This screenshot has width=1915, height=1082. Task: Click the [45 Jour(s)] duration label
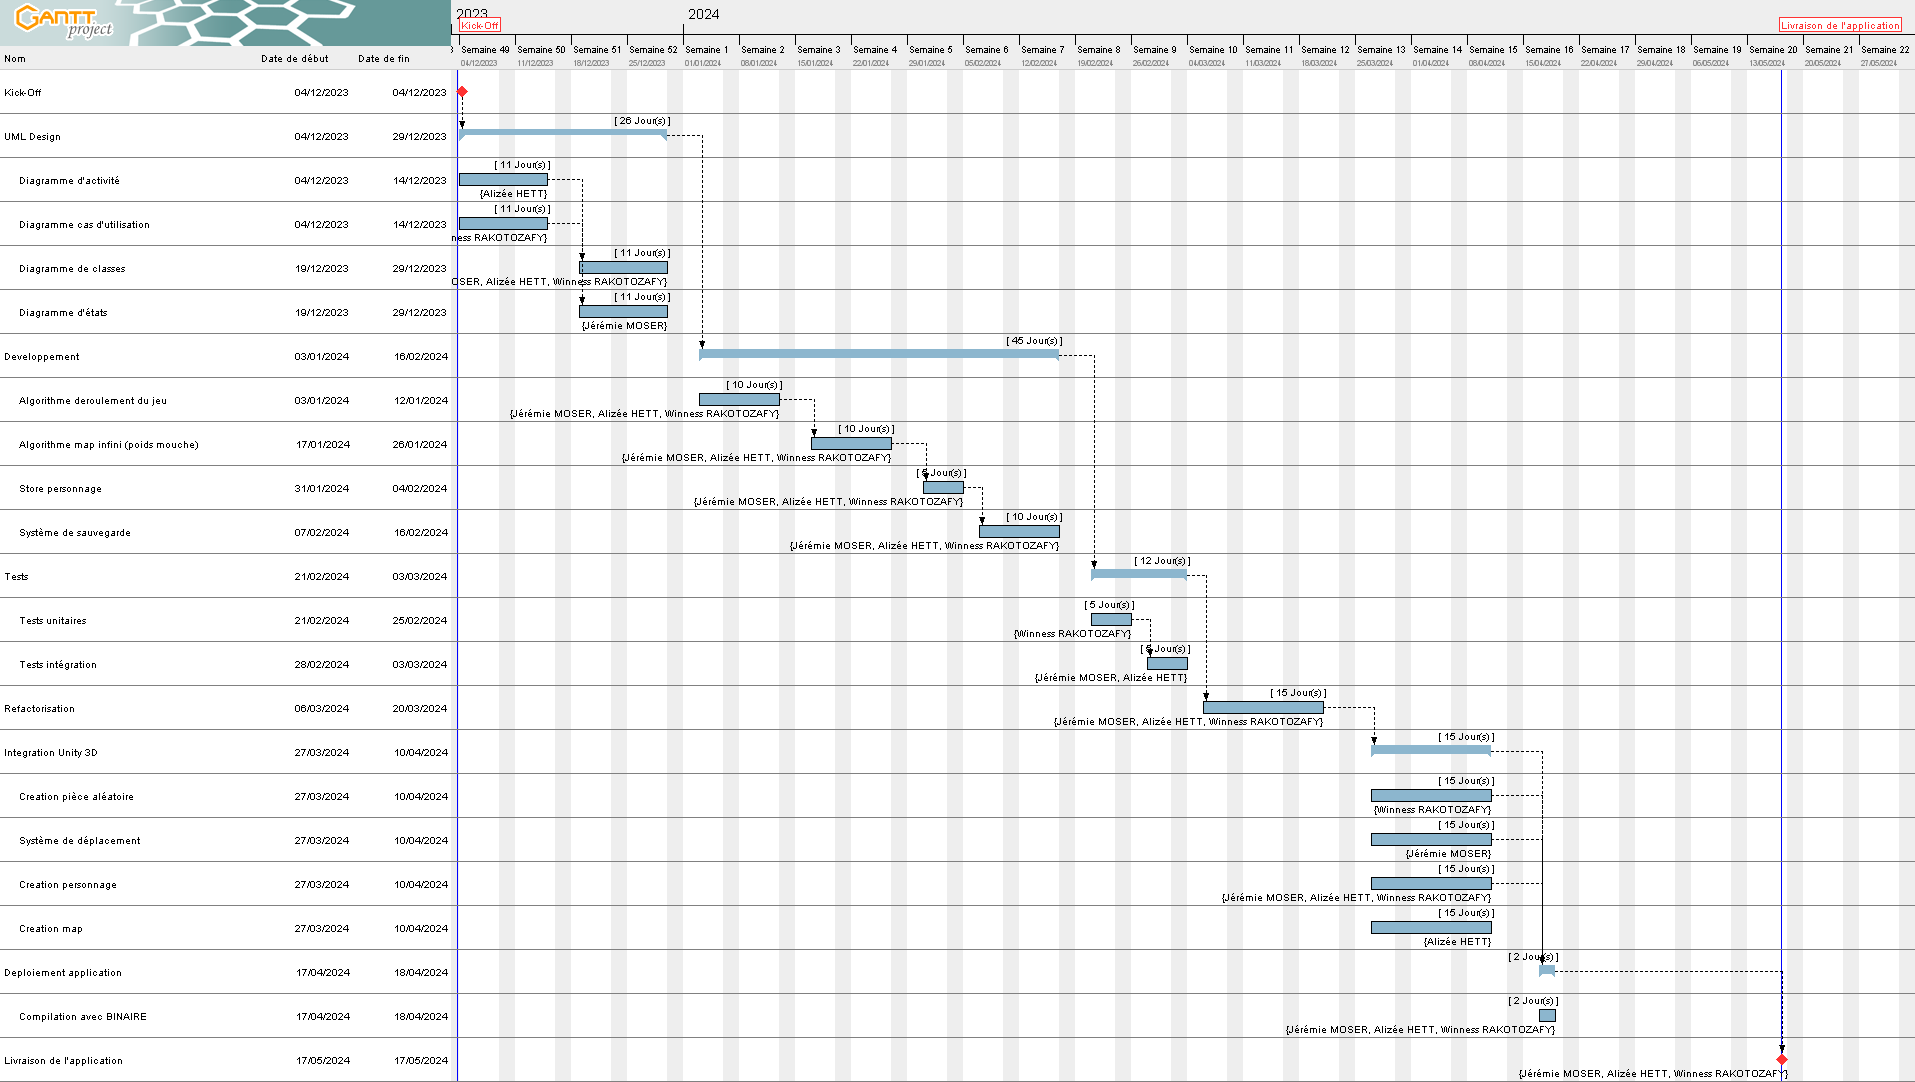1034,341
